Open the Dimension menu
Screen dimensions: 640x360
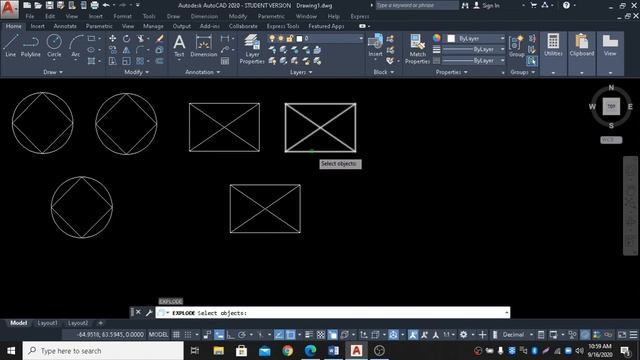point(204,16)
